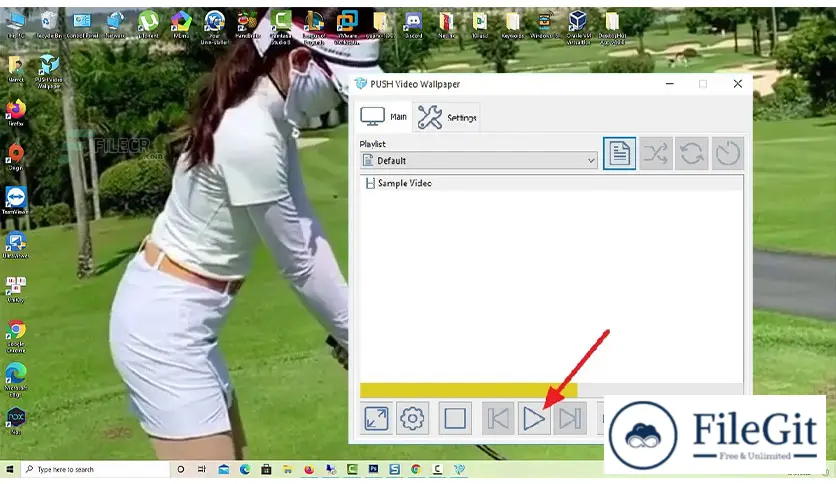
Task: Open the gear settings button in bottom toolbar
Action: [x=412, y=418]
